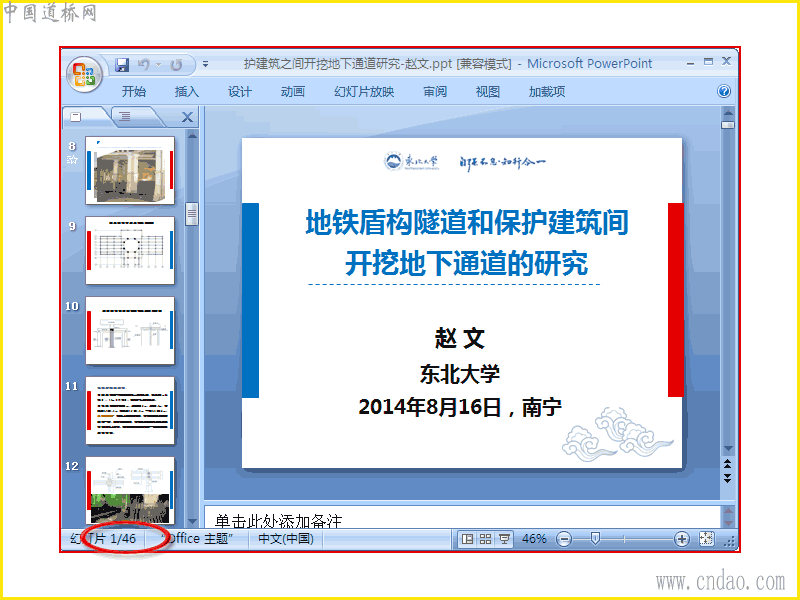The image size is (800, 600).
Task: Click the Redo icon in quick access toolbar
Action: click(x=177, y=65)
